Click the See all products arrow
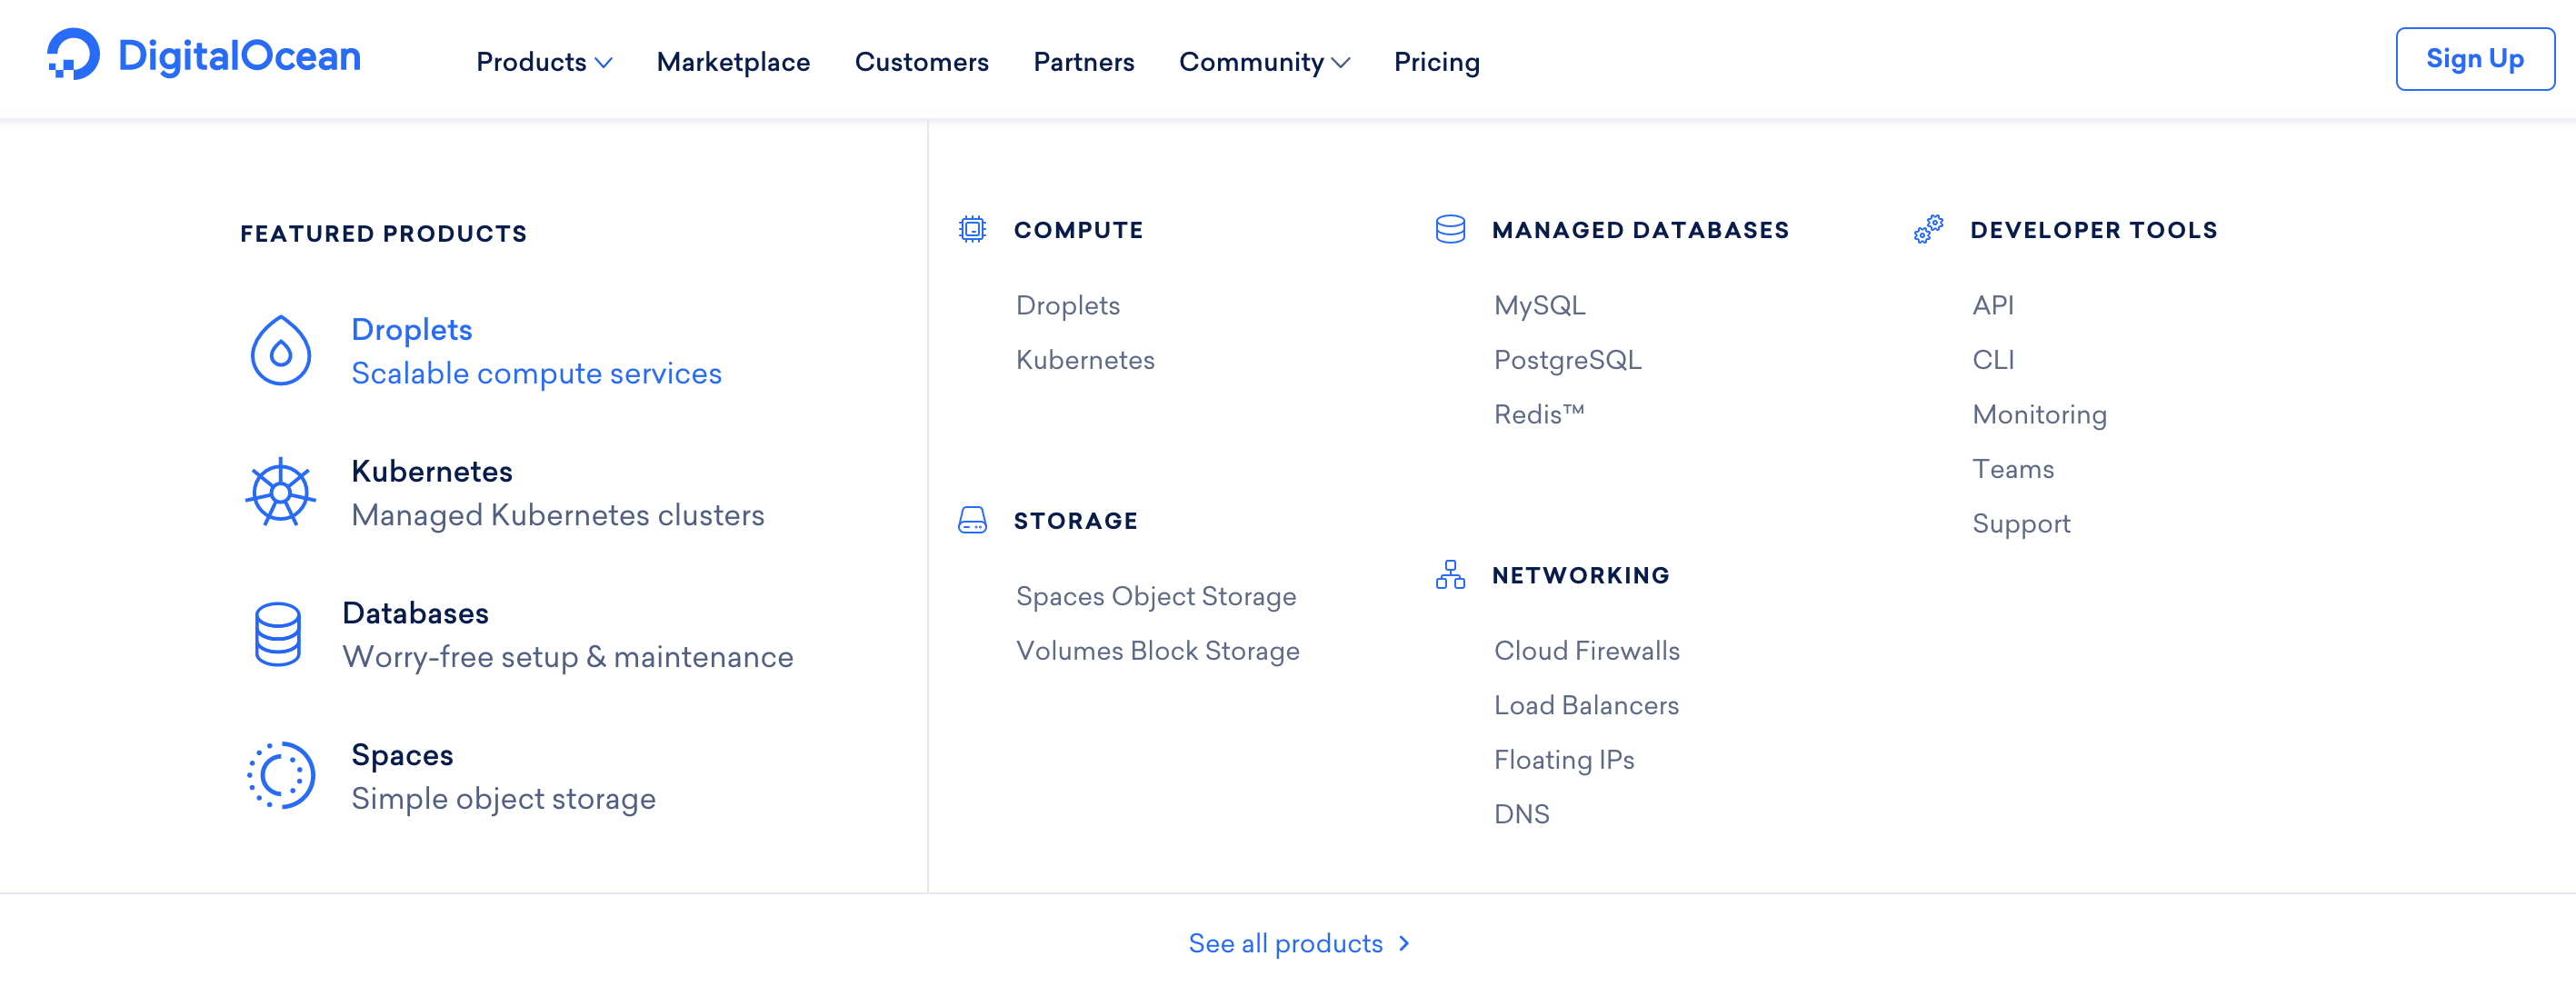The height and width of the screenshot is (996, 2576). coord(1404,943)
